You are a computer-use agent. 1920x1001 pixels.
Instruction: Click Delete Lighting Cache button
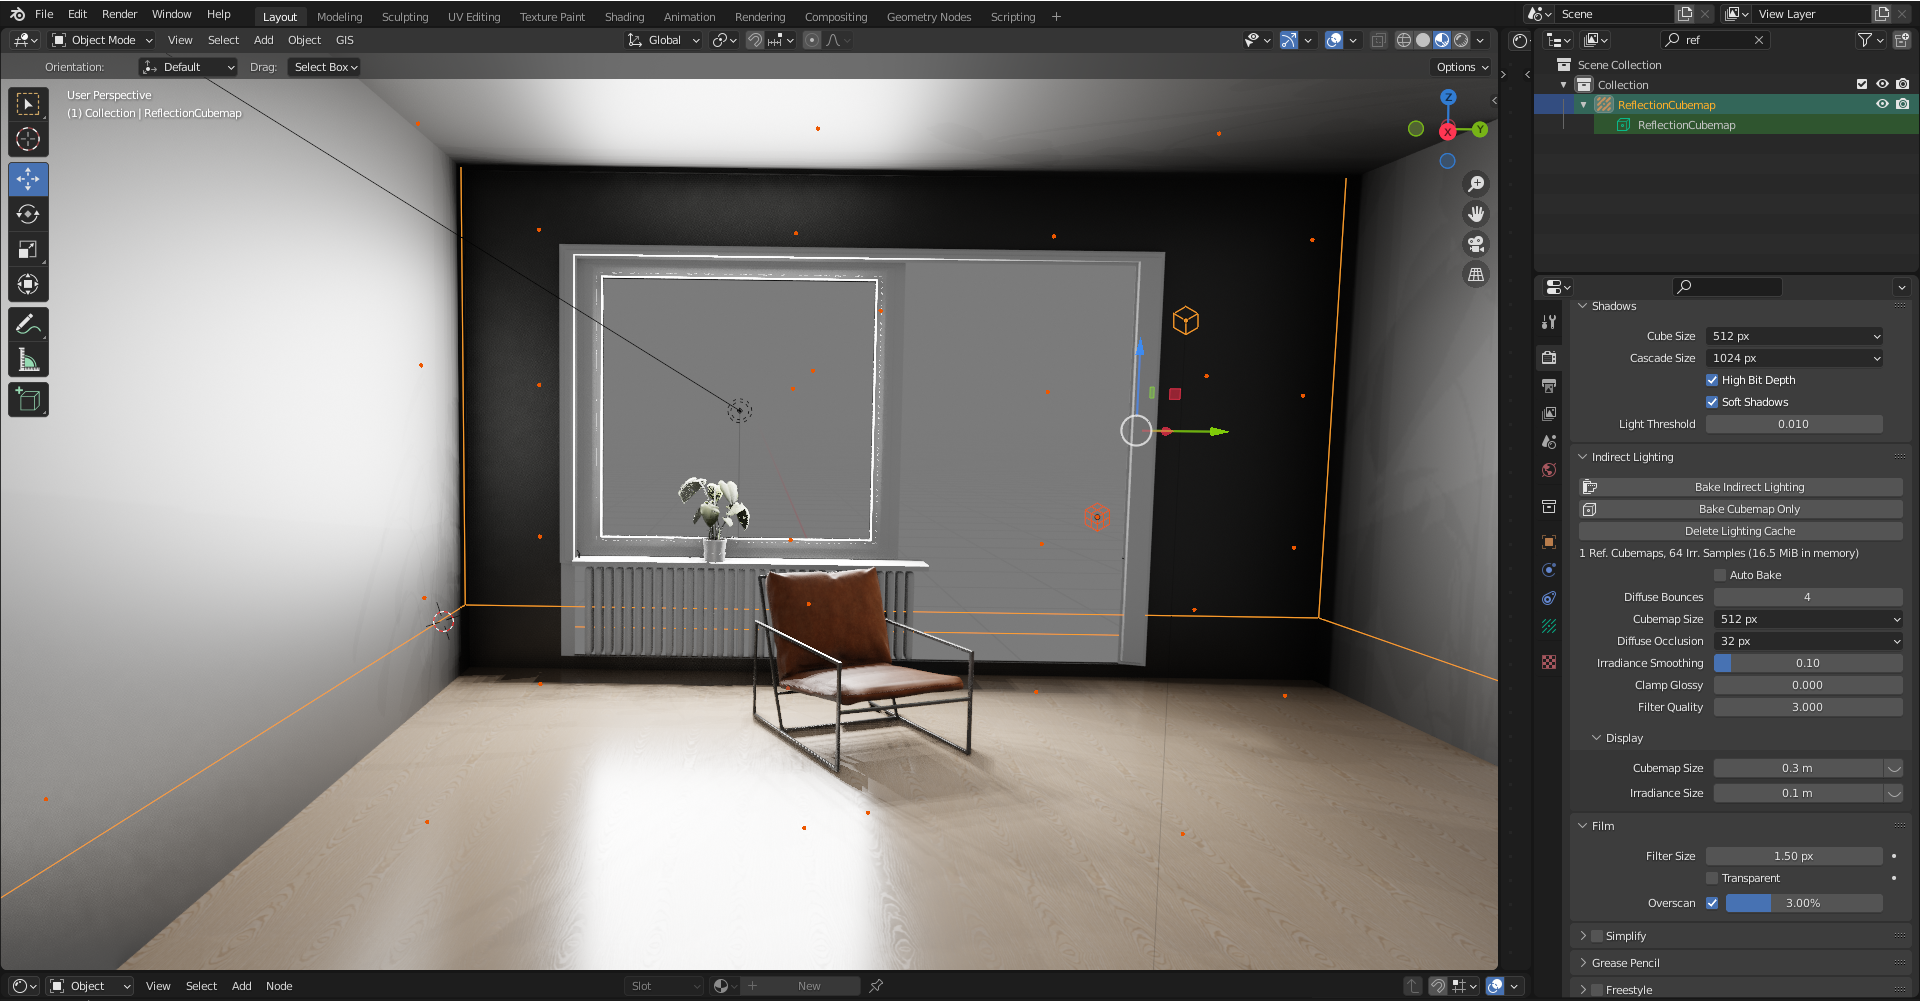tap(1741, 531)
